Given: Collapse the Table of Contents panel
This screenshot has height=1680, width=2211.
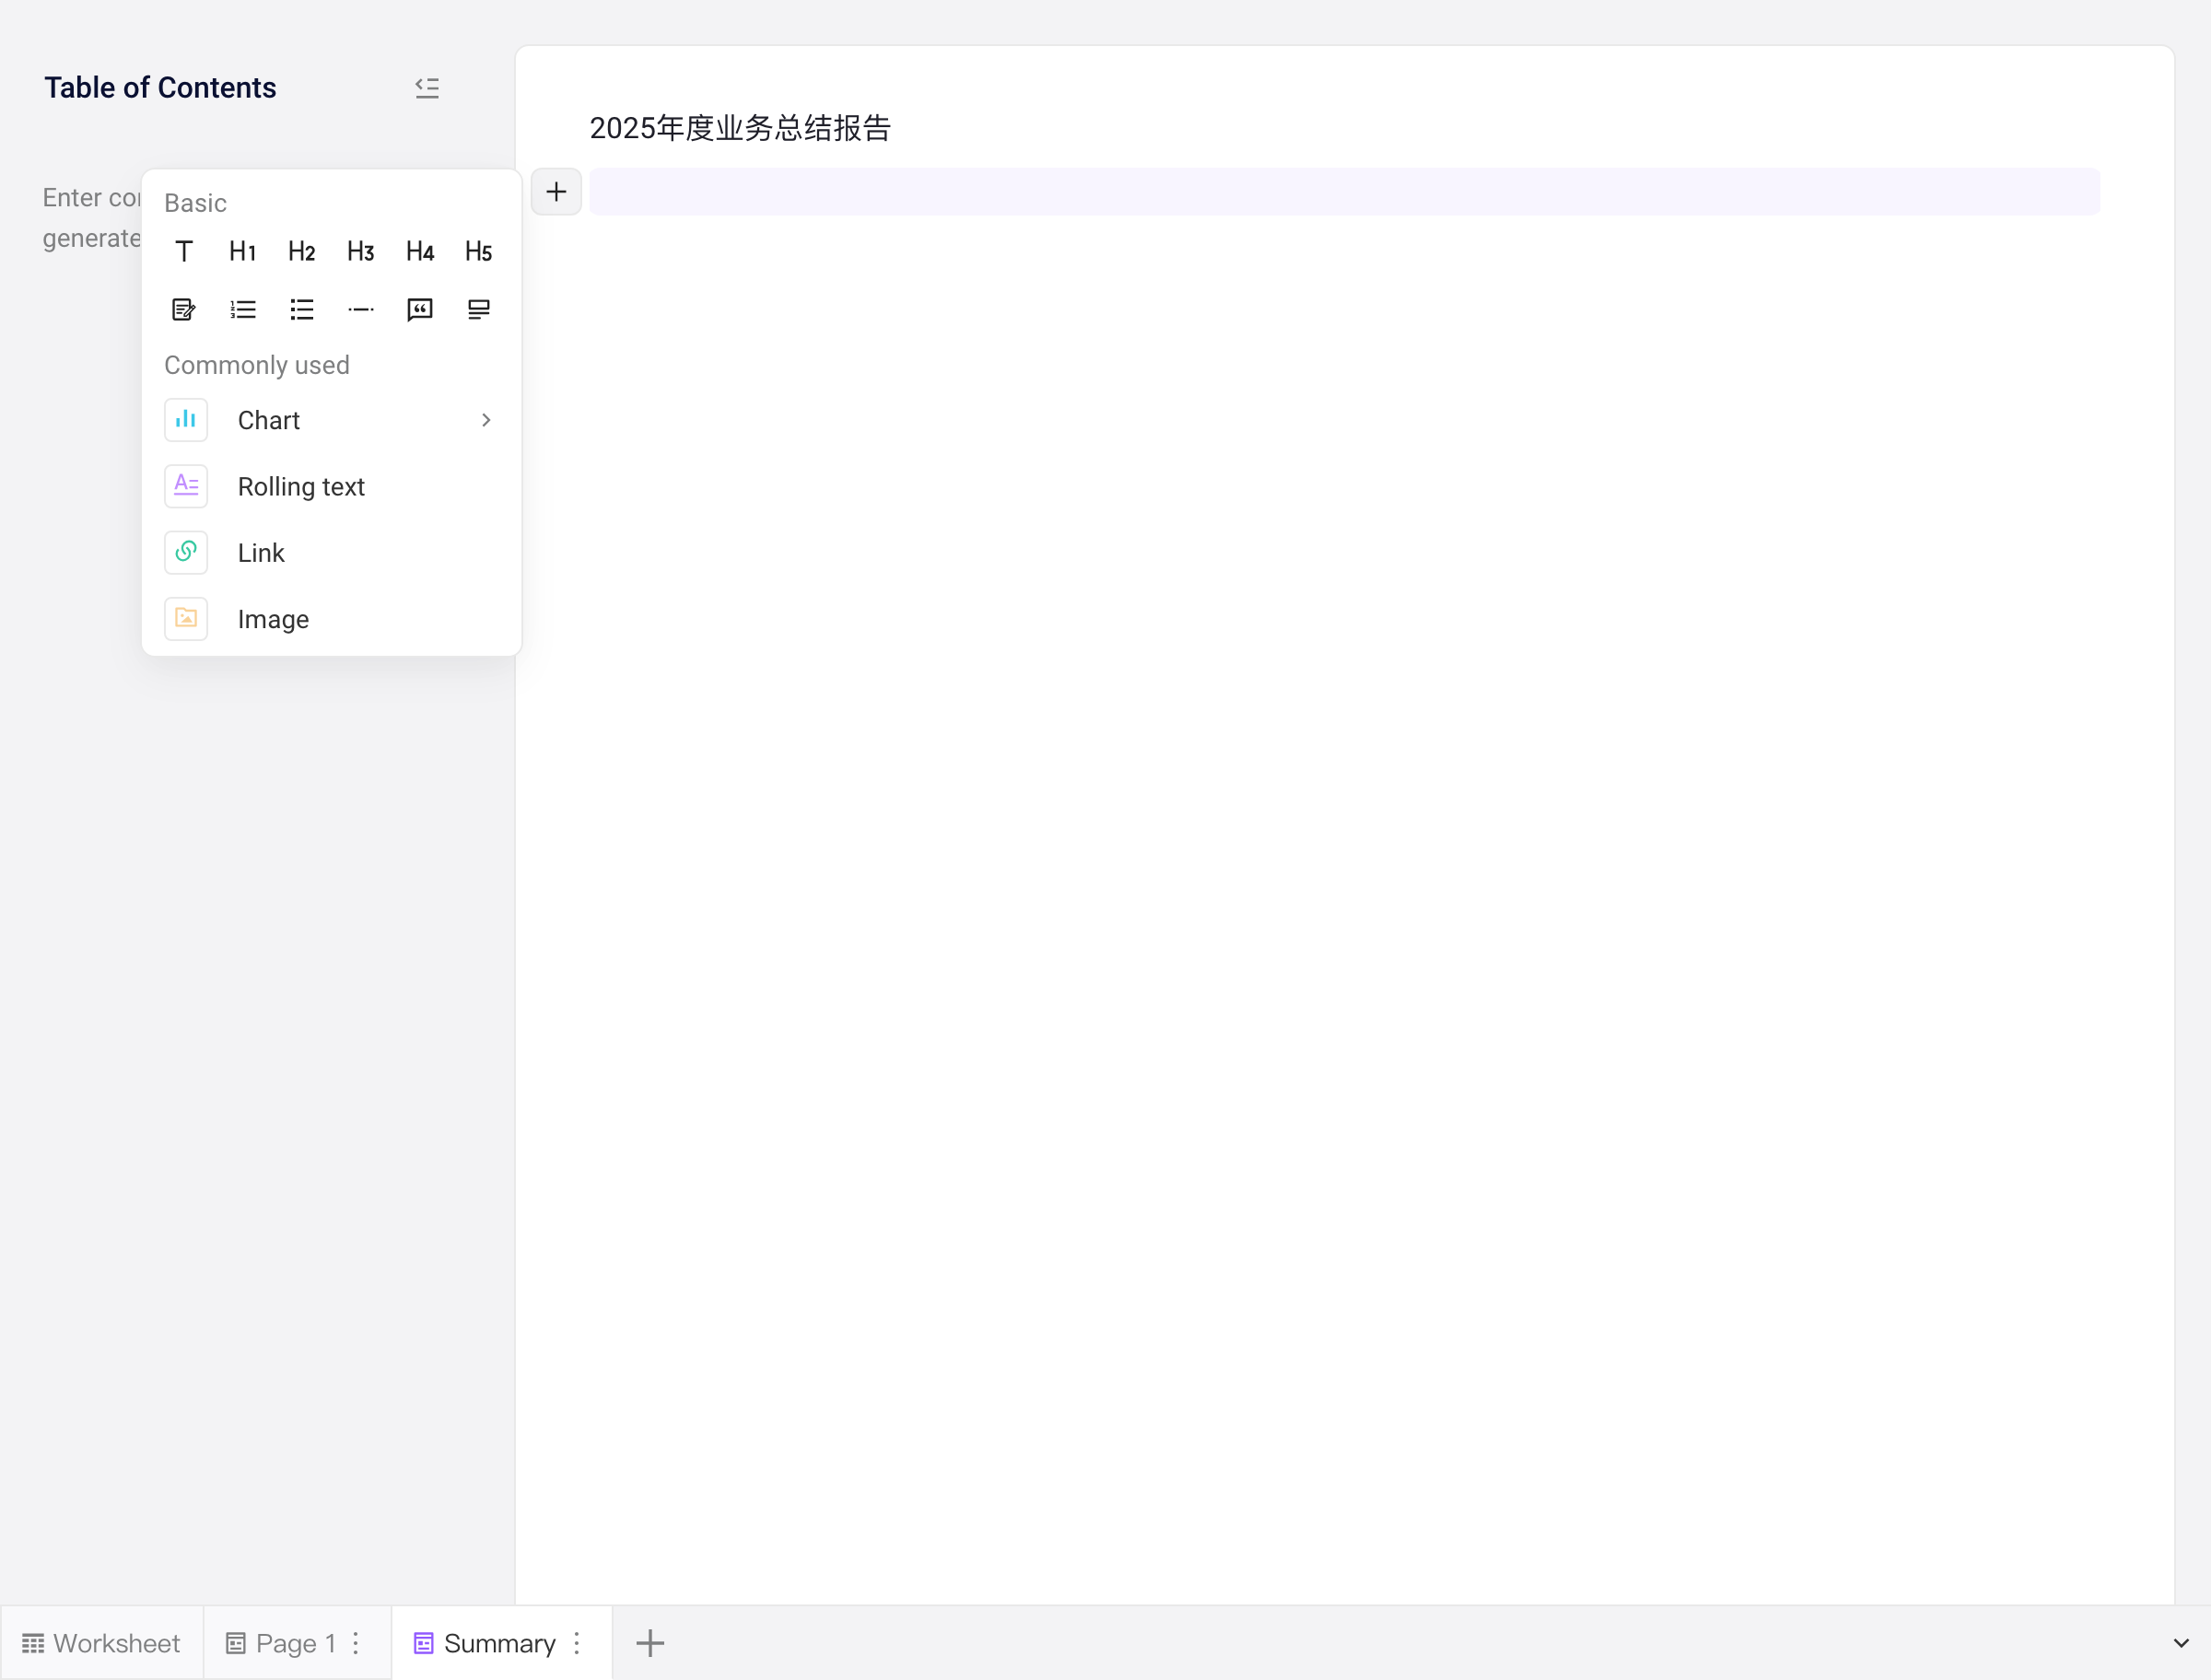Looking at the screenshot, I should pos(427,88).
